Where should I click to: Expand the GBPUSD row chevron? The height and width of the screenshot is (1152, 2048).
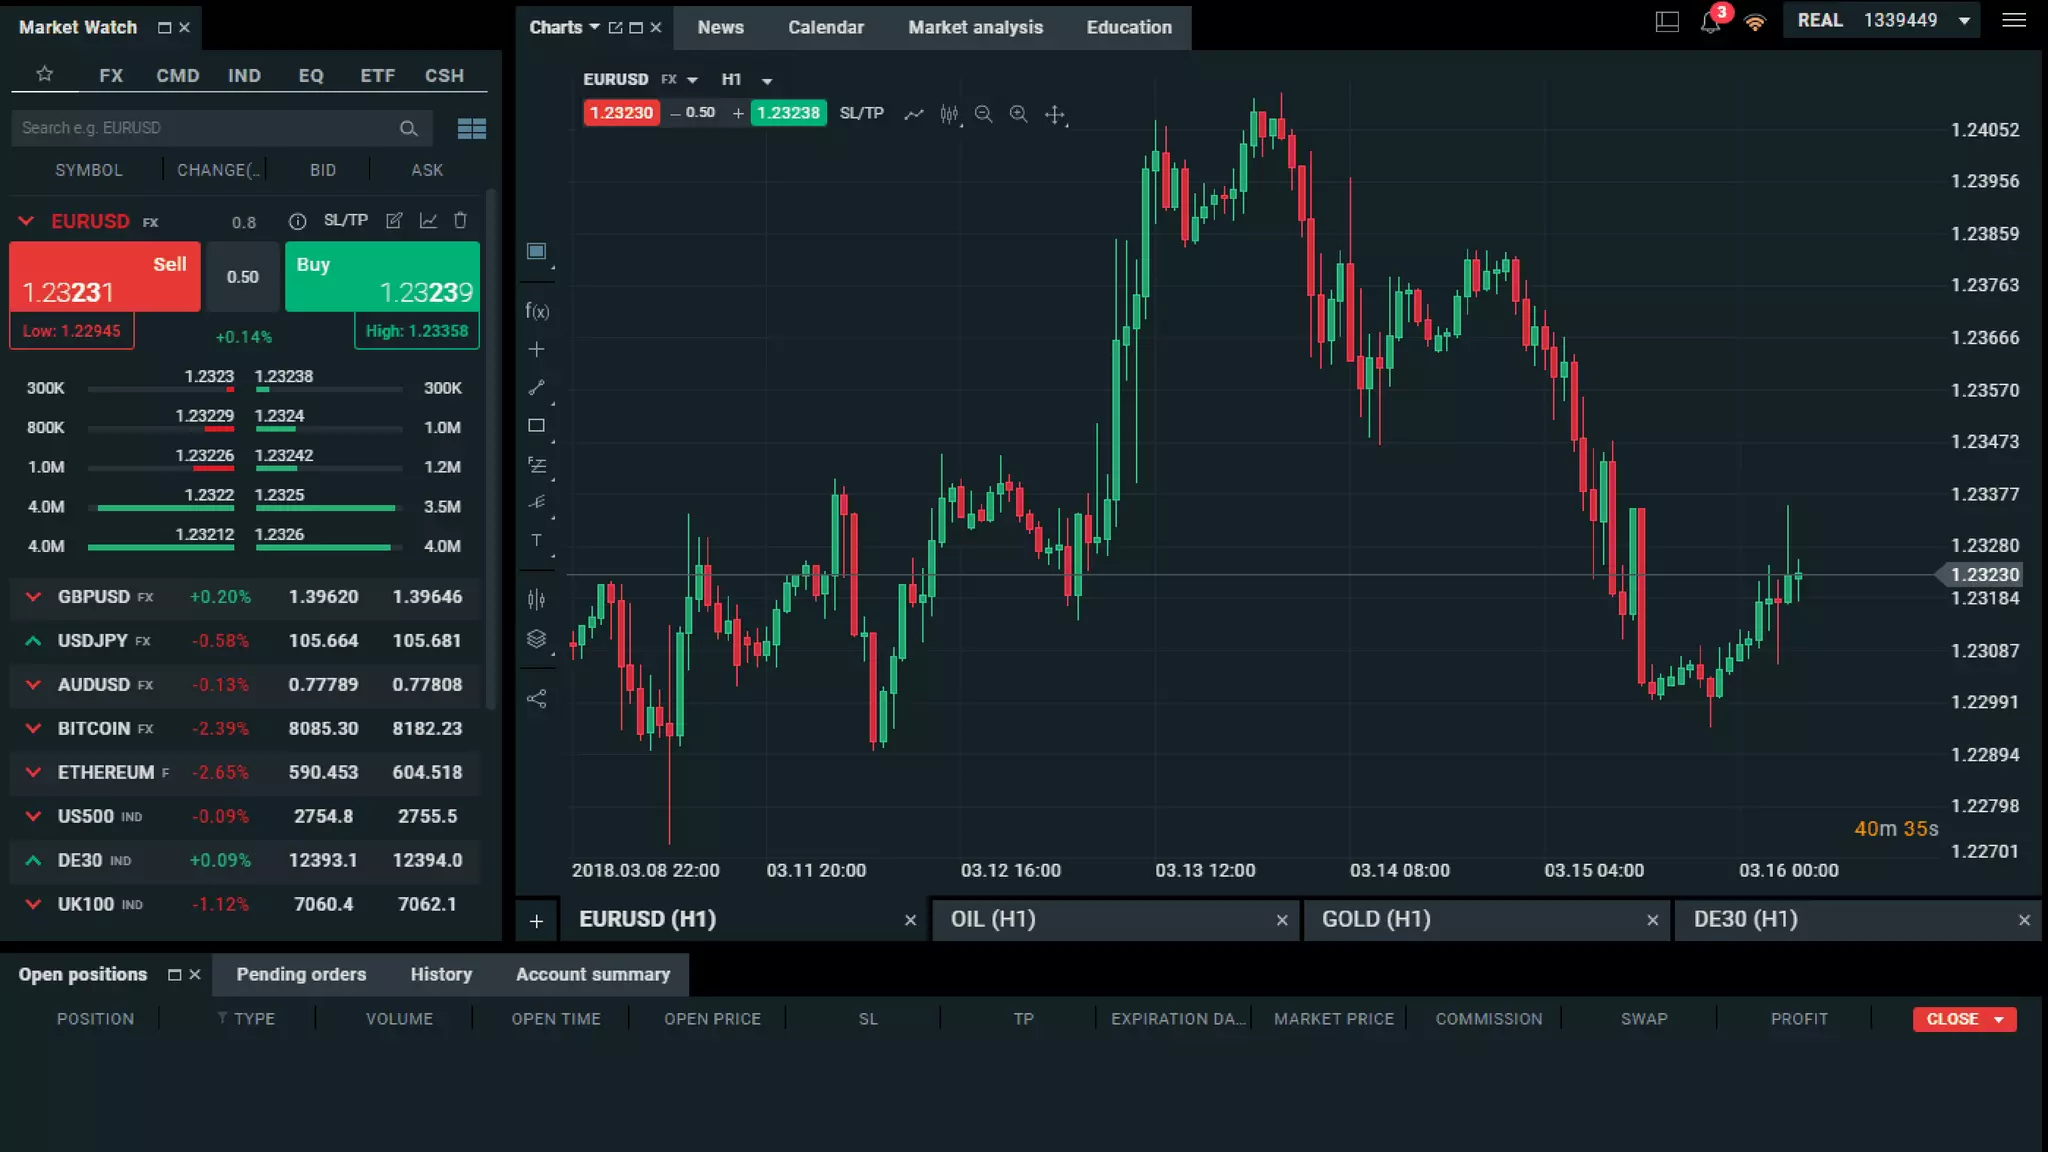(x=33, y=597)
